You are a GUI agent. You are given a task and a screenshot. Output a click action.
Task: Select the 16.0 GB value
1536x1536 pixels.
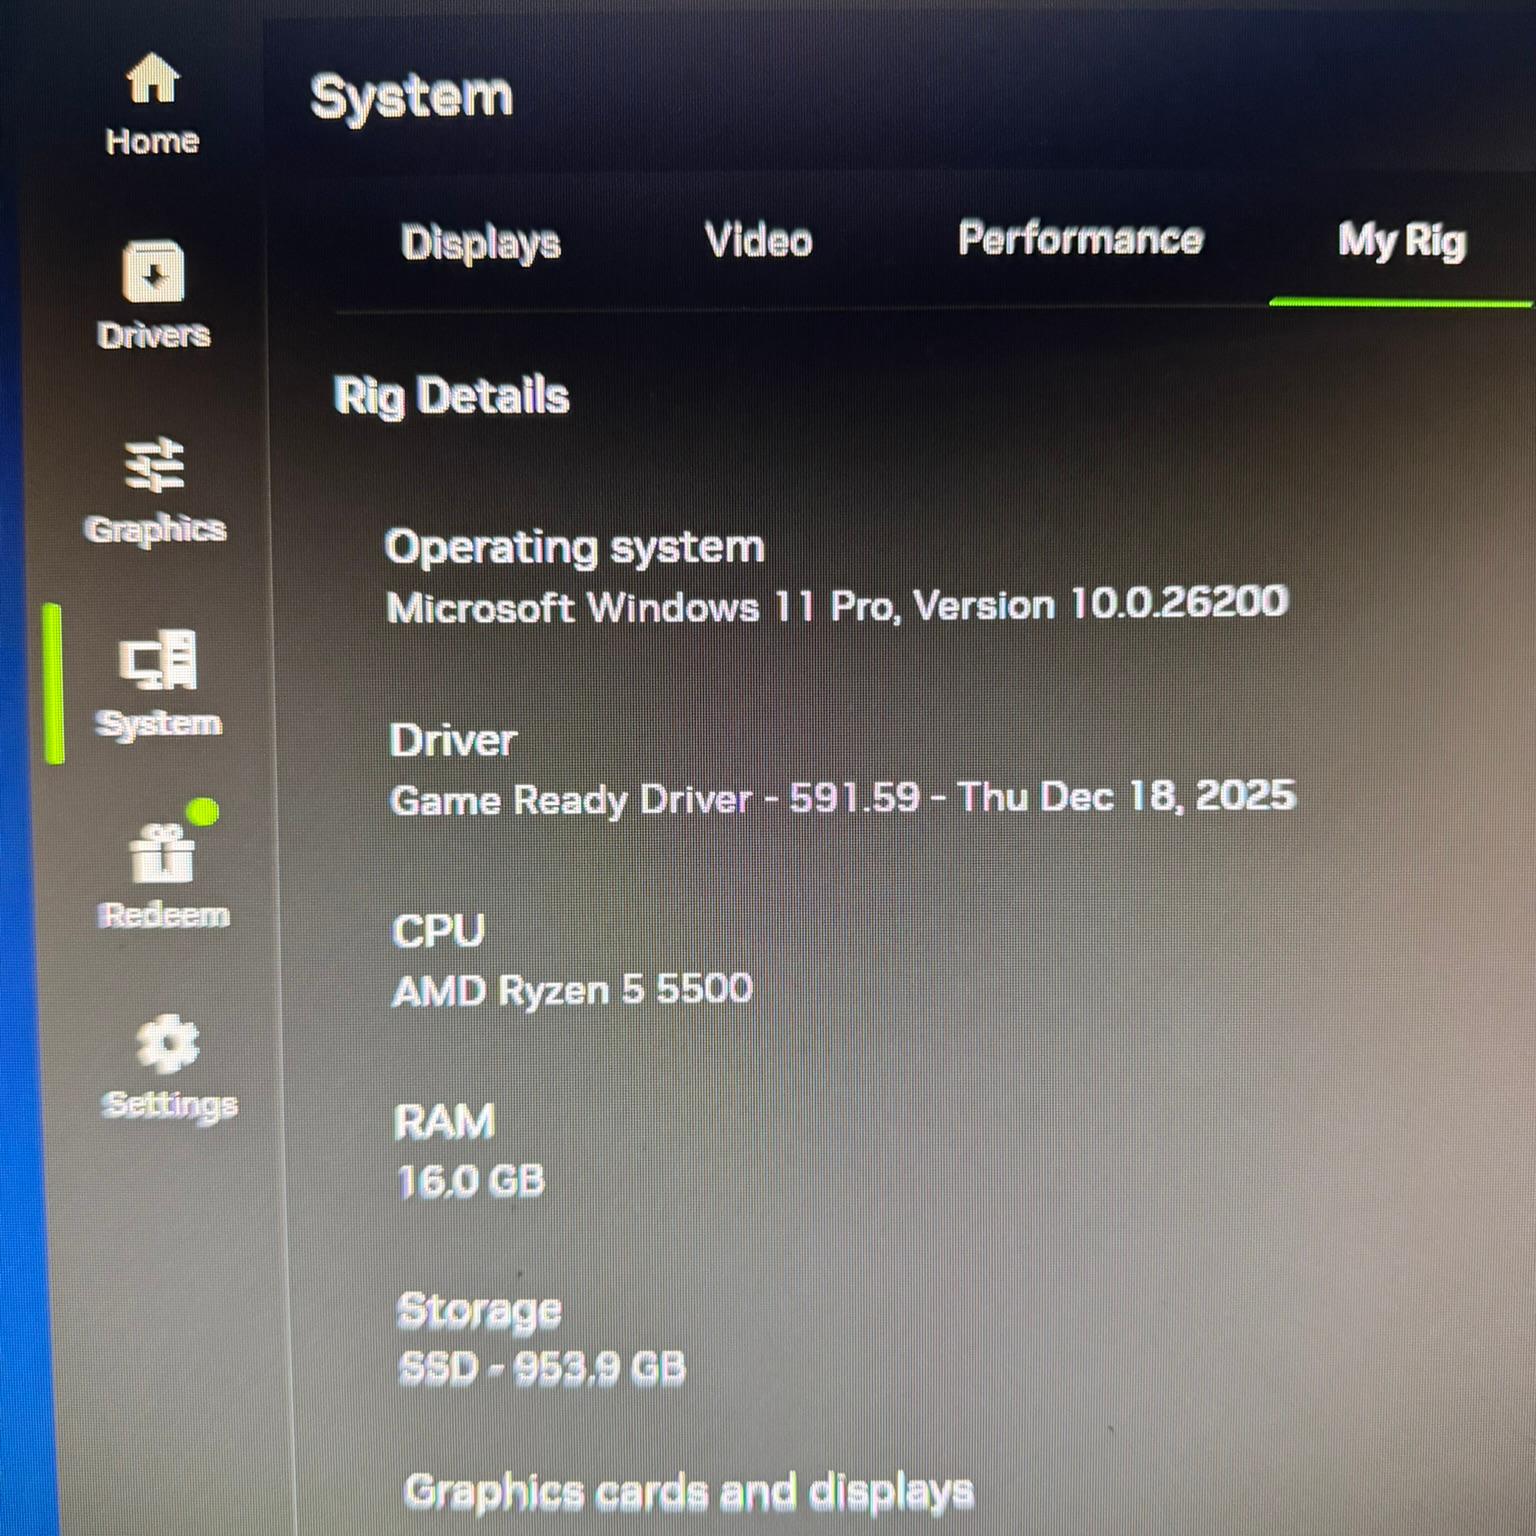(x=471, y=1181)
